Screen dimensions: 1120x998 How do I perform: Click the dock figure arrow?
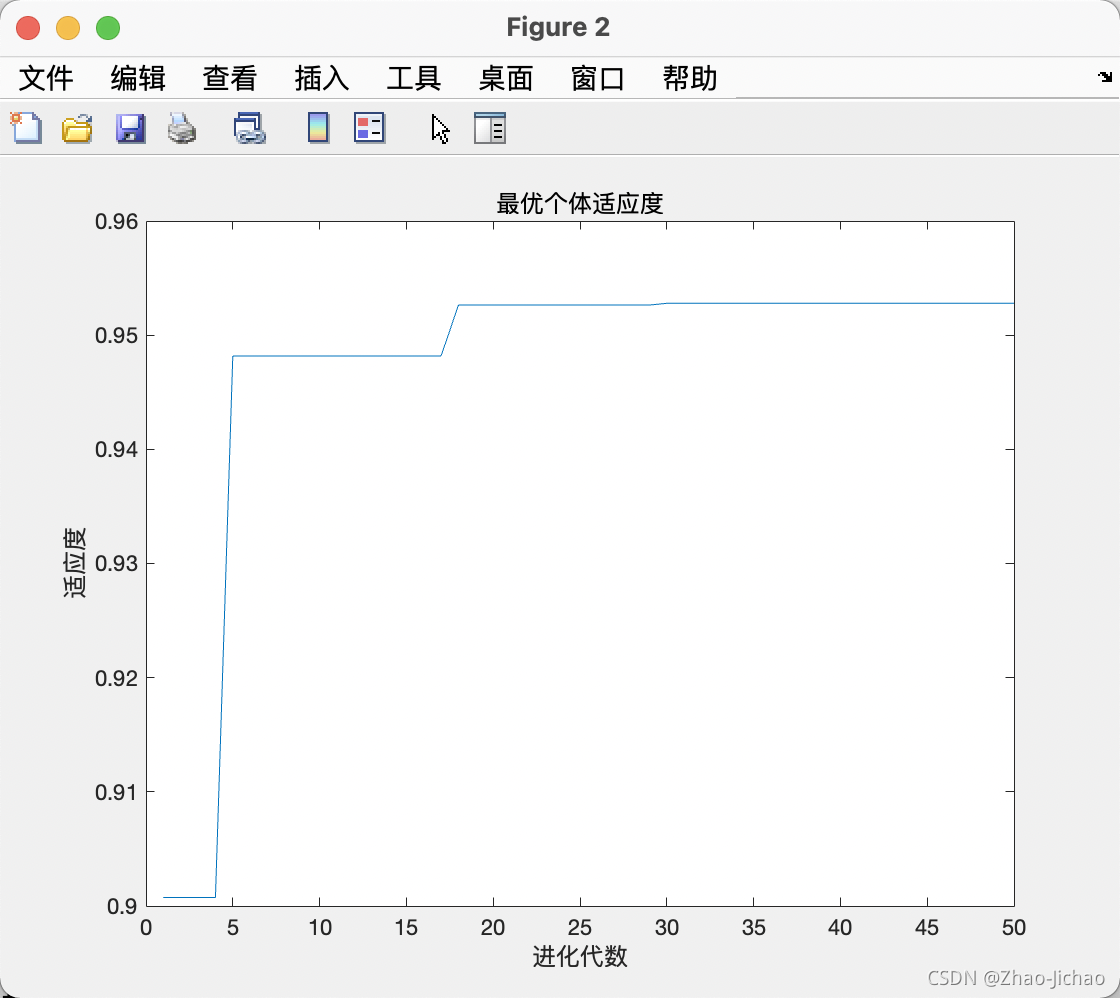(1104, 76)
